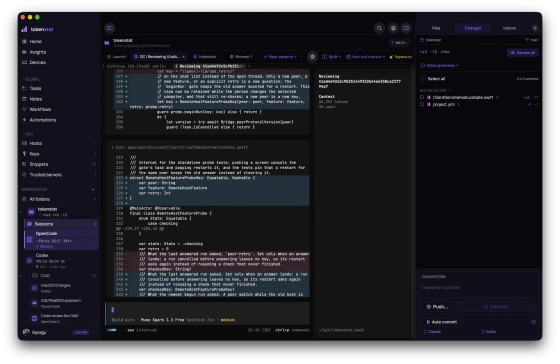Click the Auto commit button
Image resolution: width=560 pixels, height=364 pixels.
(441, 322)
